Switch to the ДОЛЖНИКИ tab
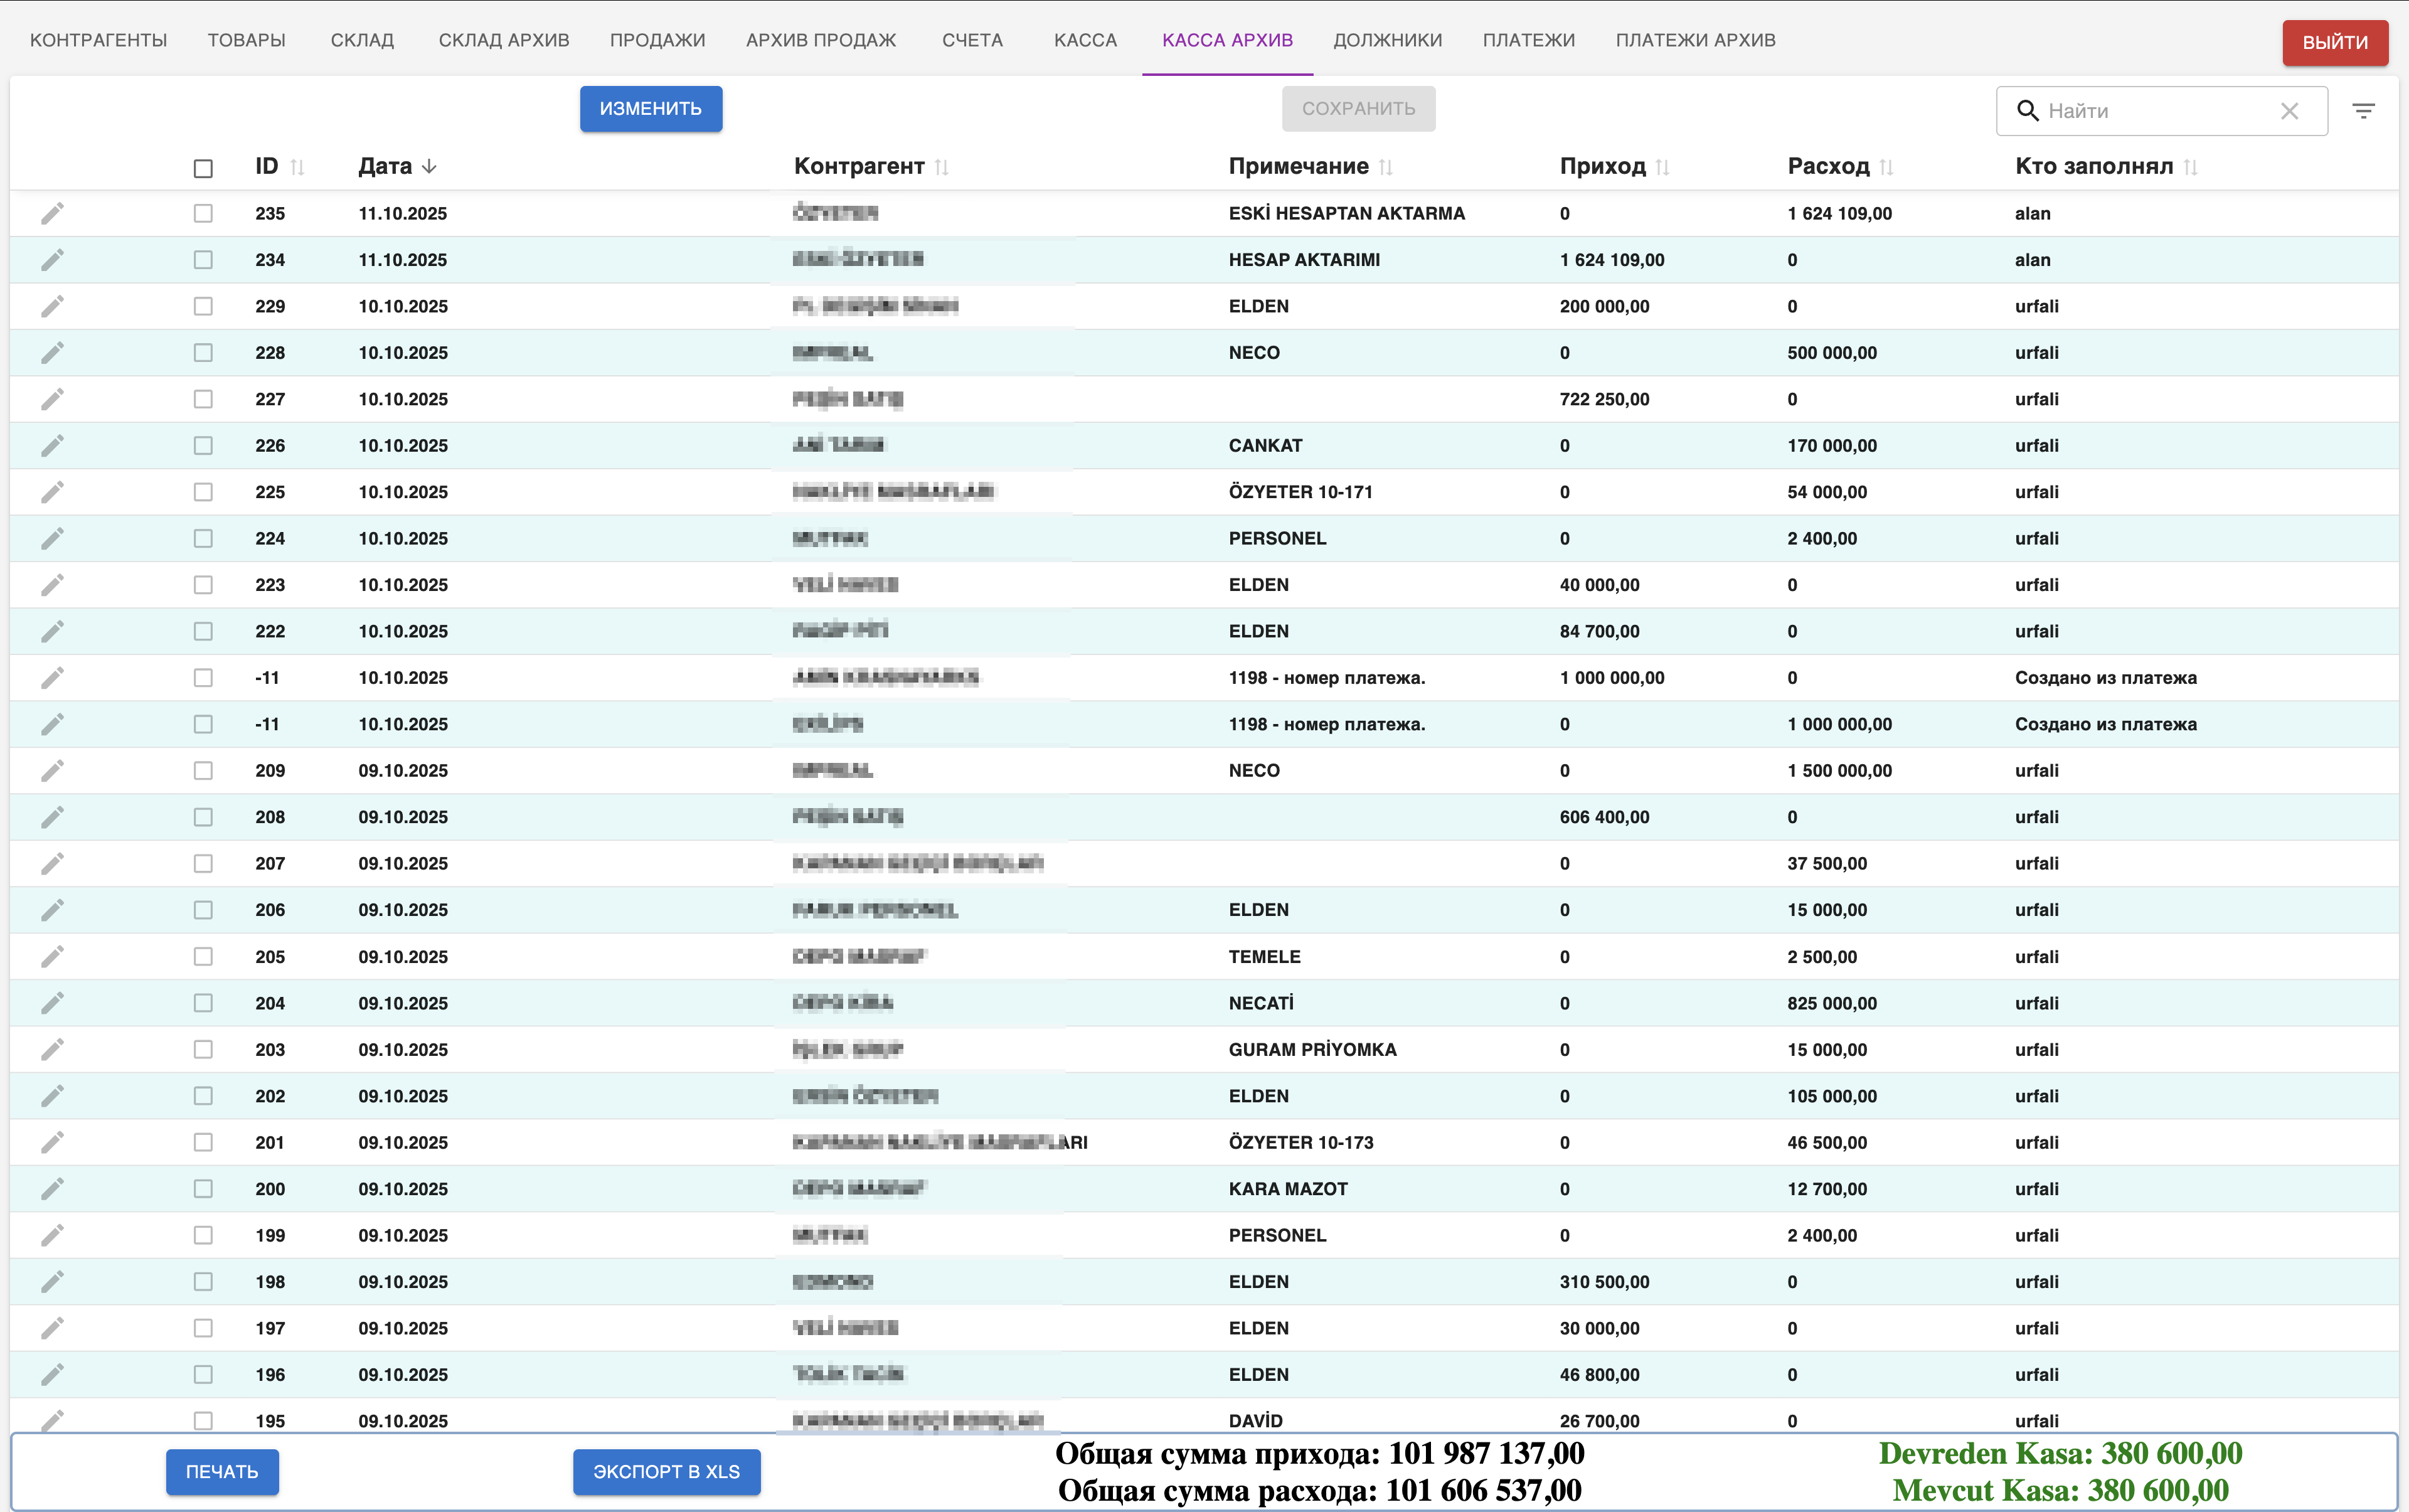Viewport: 2409px width, 1512px height. tap(1387, 40)
